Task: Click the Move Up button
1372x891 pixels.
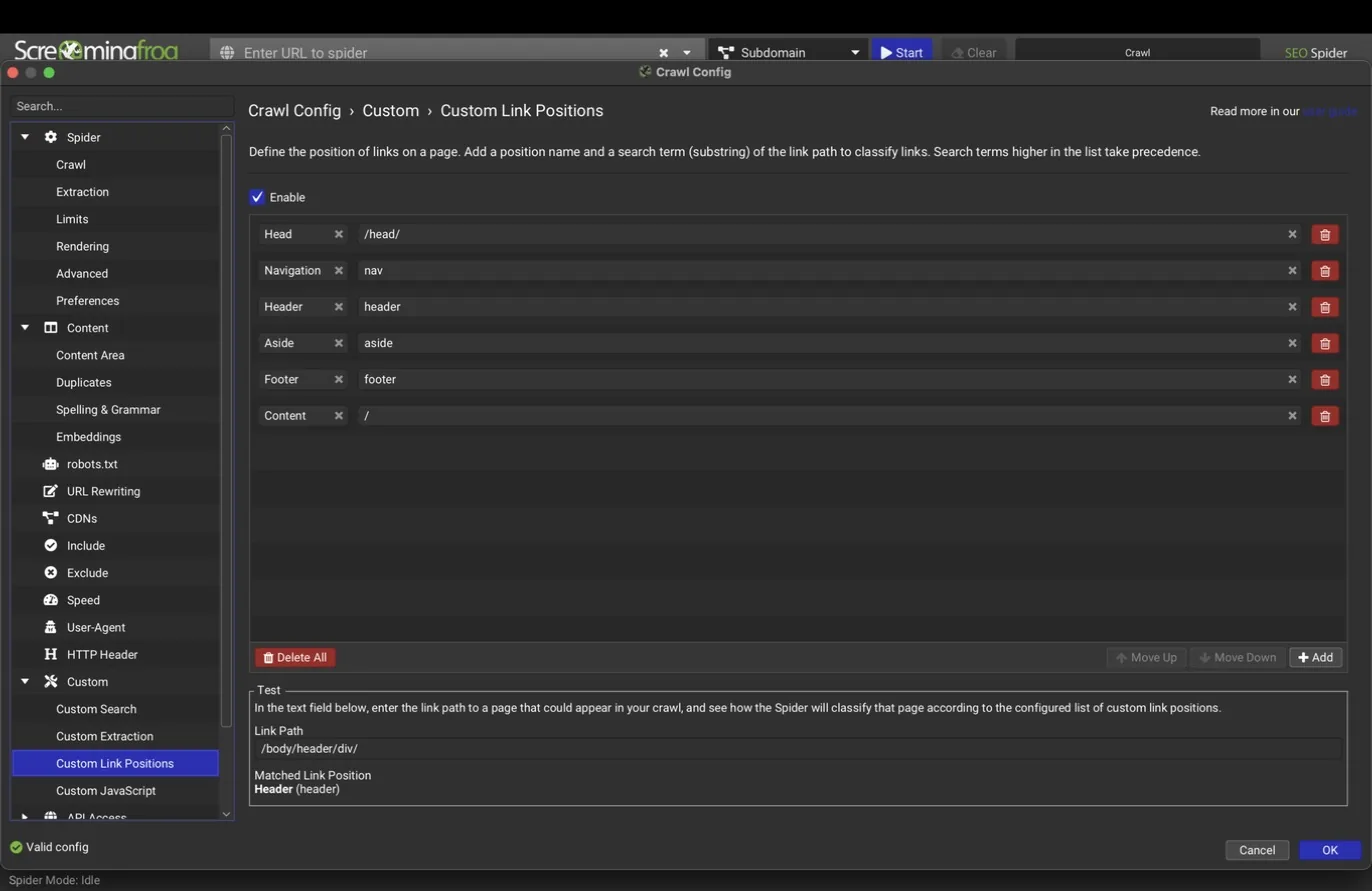Action: [x=1146, y=657]
